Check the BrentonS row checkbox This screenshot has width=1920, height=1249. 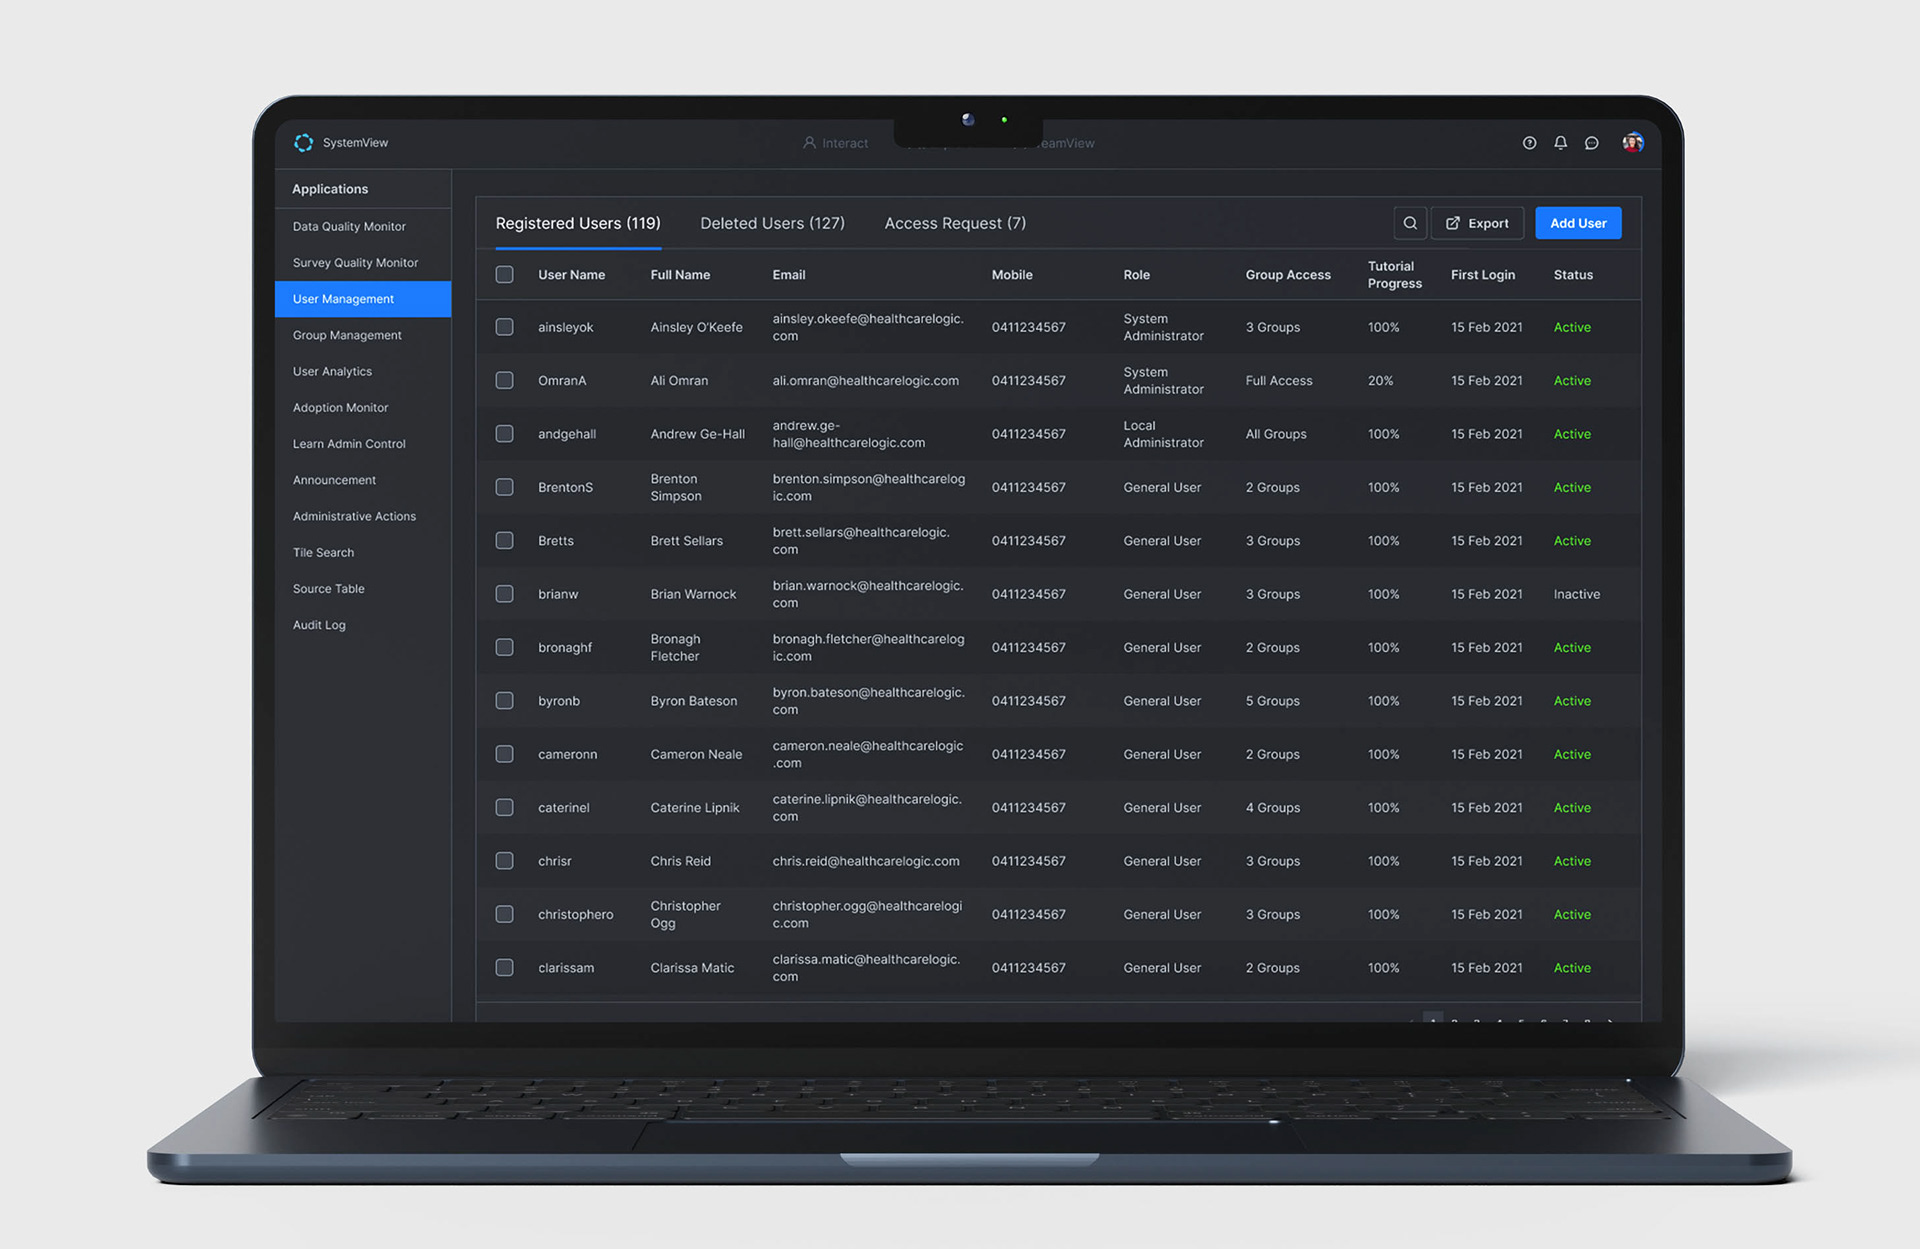505,487
